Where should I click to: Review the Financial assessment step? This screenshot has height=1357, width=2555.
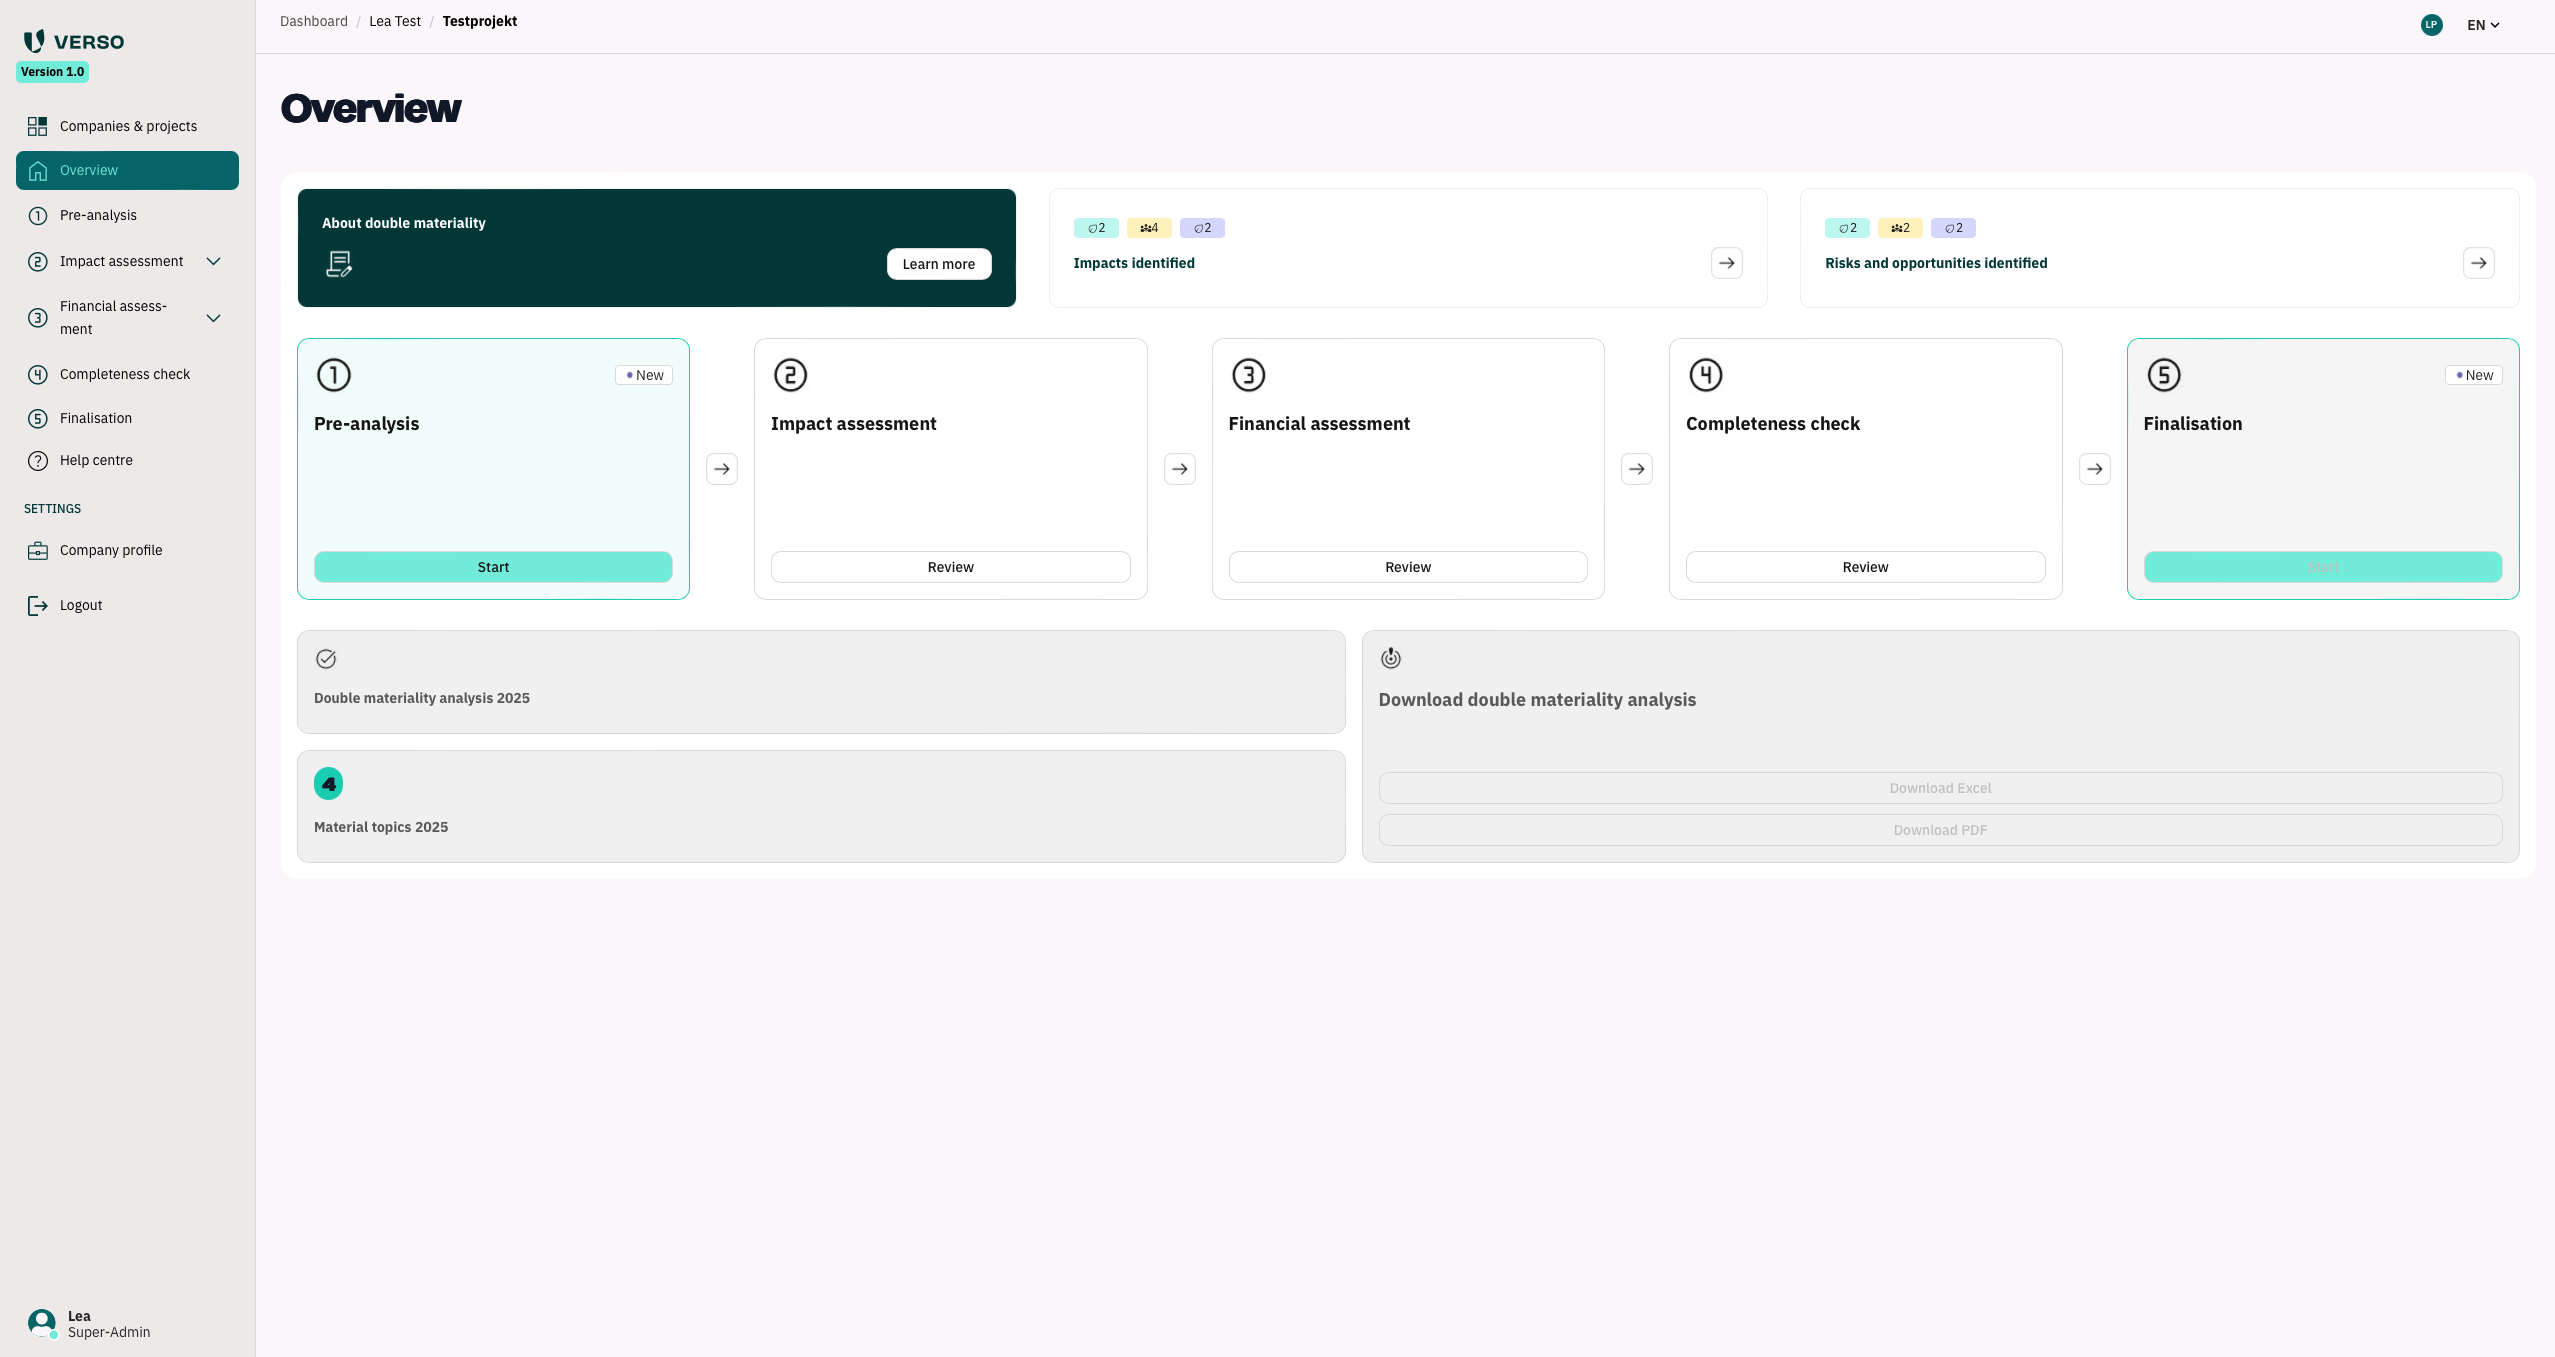click(x=1408, y=567)
